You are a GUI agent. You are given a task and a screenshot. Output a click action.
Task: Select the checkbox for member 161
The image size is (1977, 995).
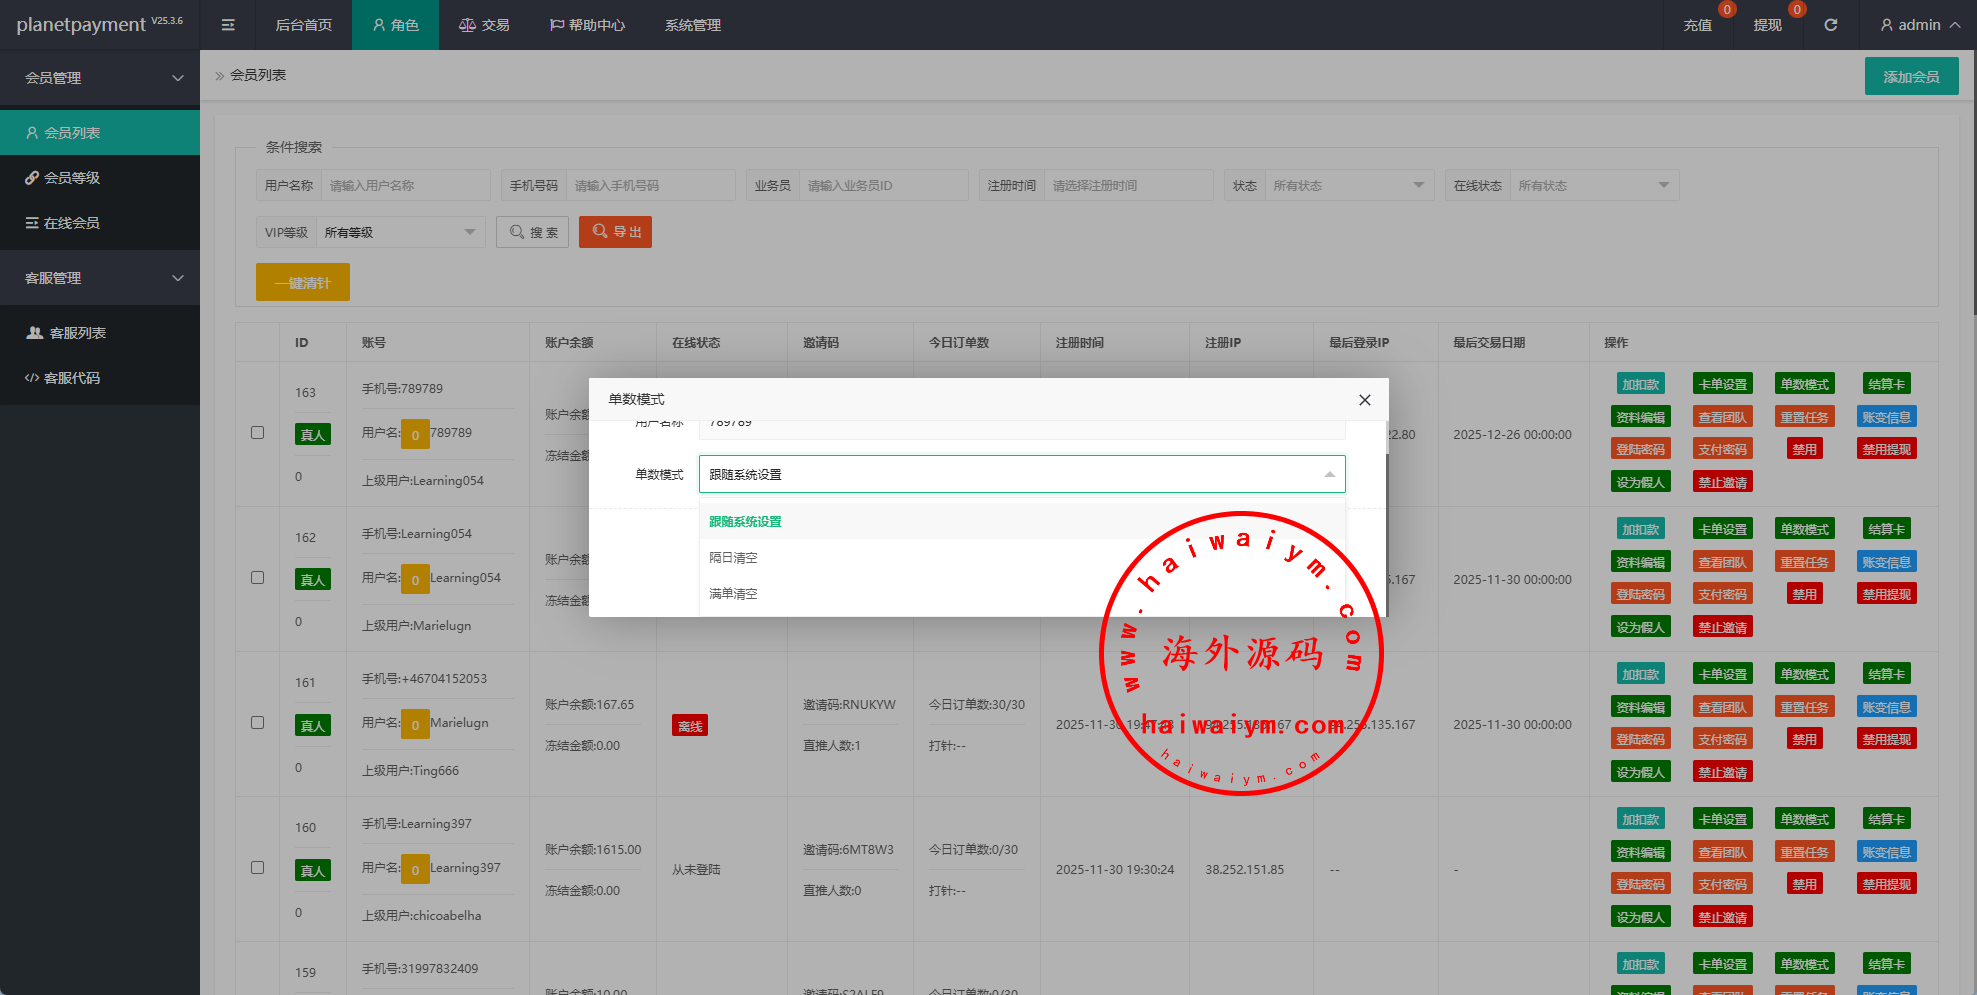pos(258,723)
